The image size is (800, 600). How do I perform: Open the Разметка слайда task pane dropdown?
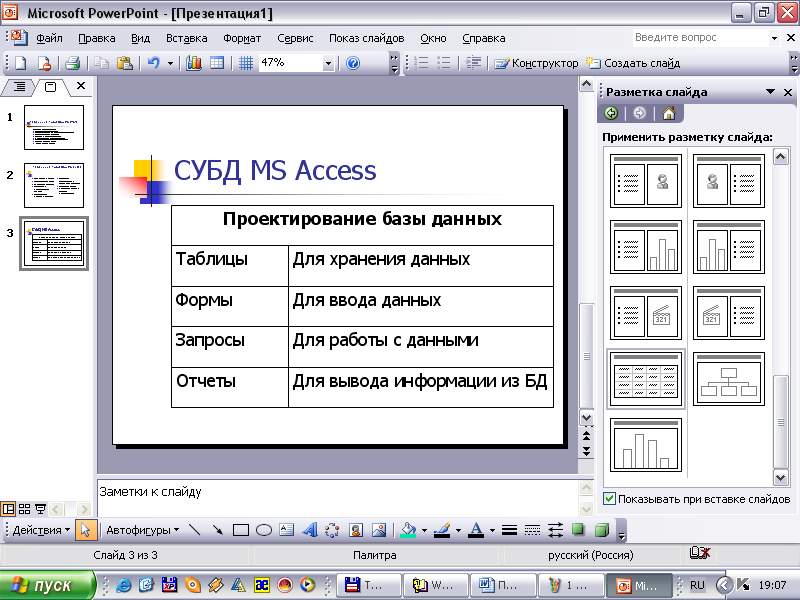click(x=770, y=92)
